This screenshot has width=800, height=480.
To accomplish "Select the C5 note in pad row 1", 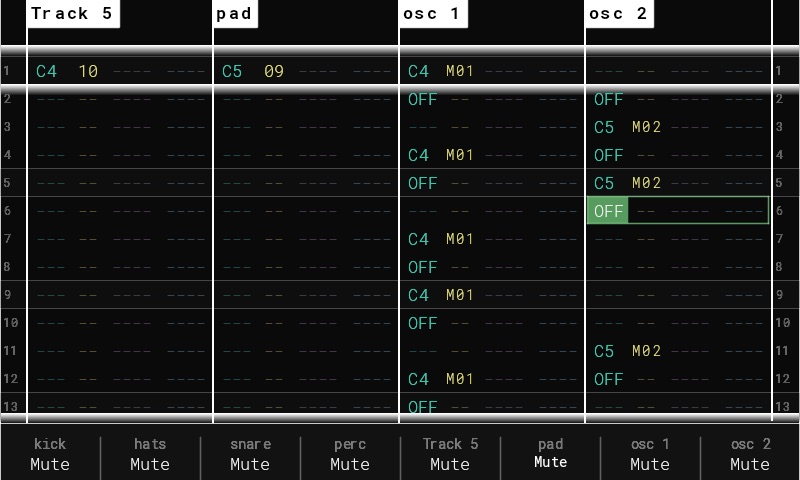I will [x=232, y=71].
